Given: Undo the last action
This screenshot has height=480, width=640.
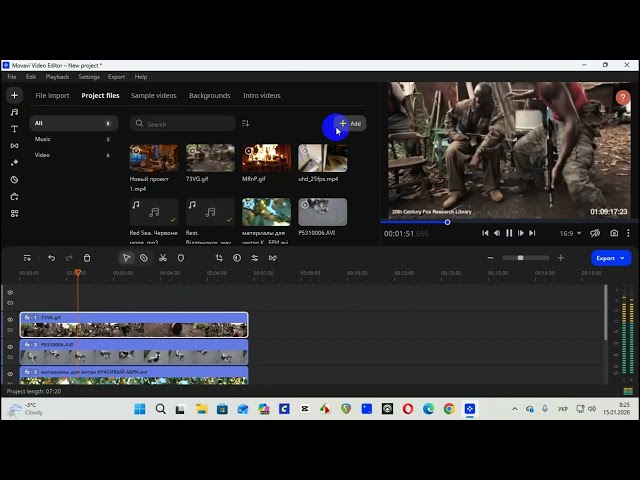Looking at the screenshot, I should pyautogui.click(x=51, y=258).
